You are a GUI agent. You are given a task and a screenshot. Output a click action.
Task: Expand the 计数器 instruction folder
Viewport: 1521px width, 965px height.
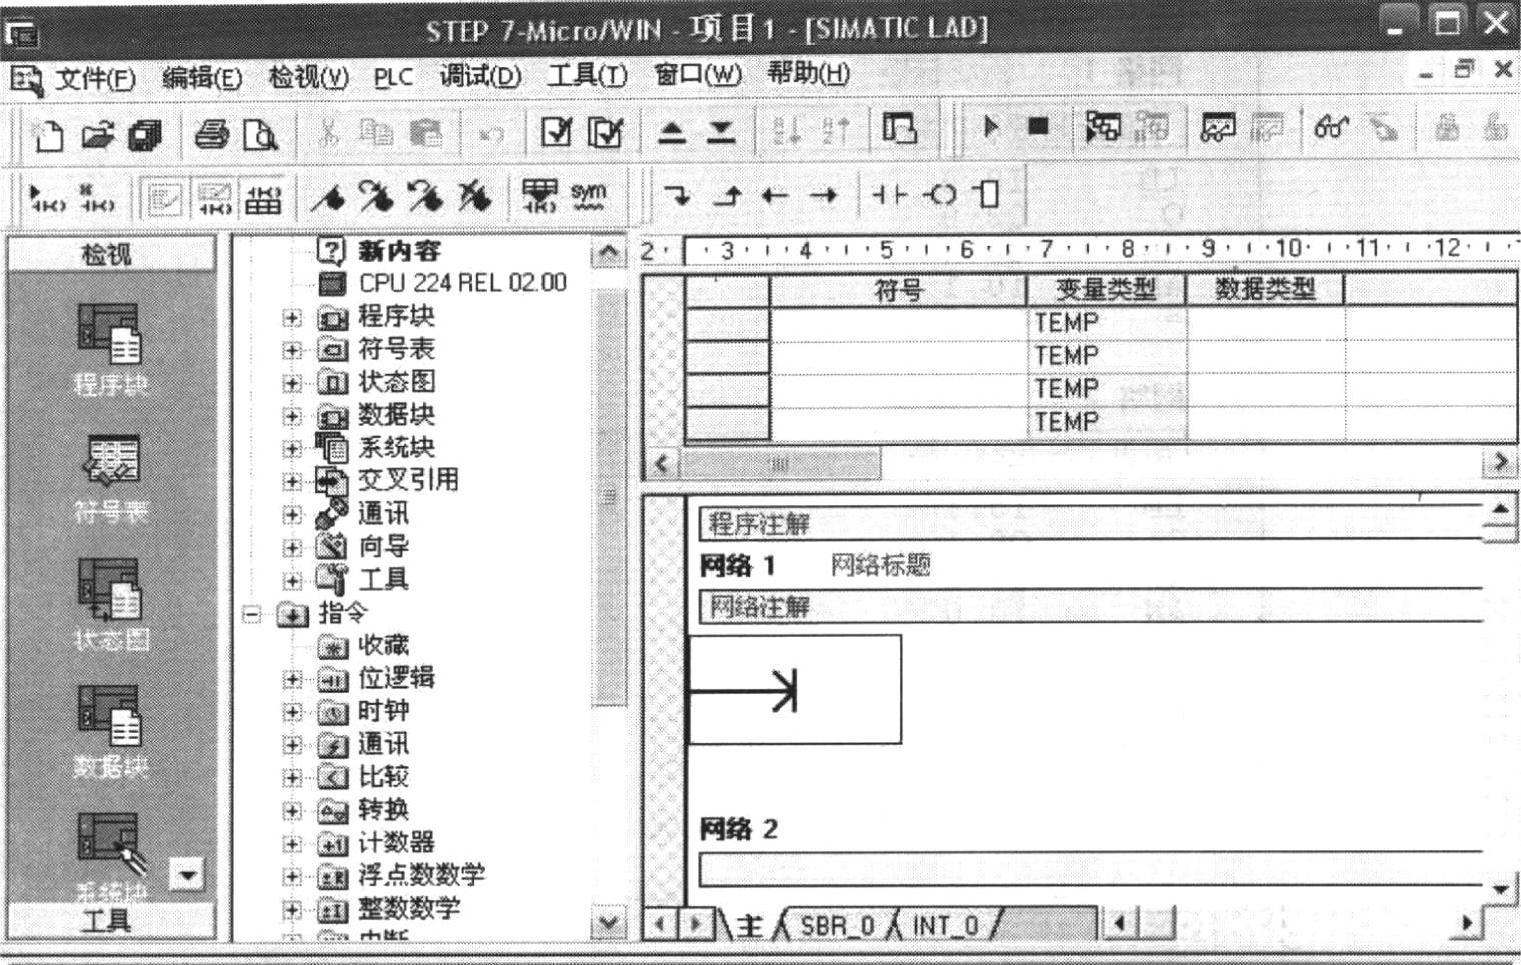tap(291, 845)
